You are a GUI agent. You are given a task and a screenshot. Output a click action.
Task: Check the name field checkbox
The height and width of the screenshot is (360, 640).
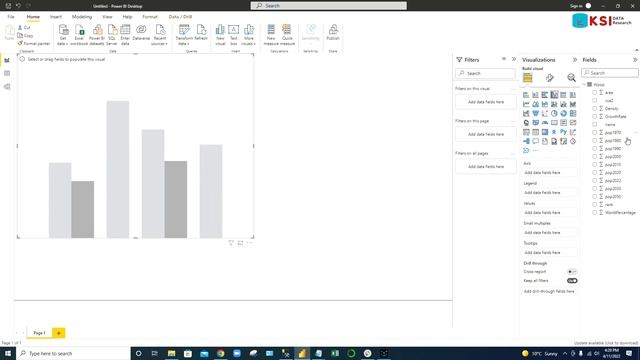[x=595, y=124]
